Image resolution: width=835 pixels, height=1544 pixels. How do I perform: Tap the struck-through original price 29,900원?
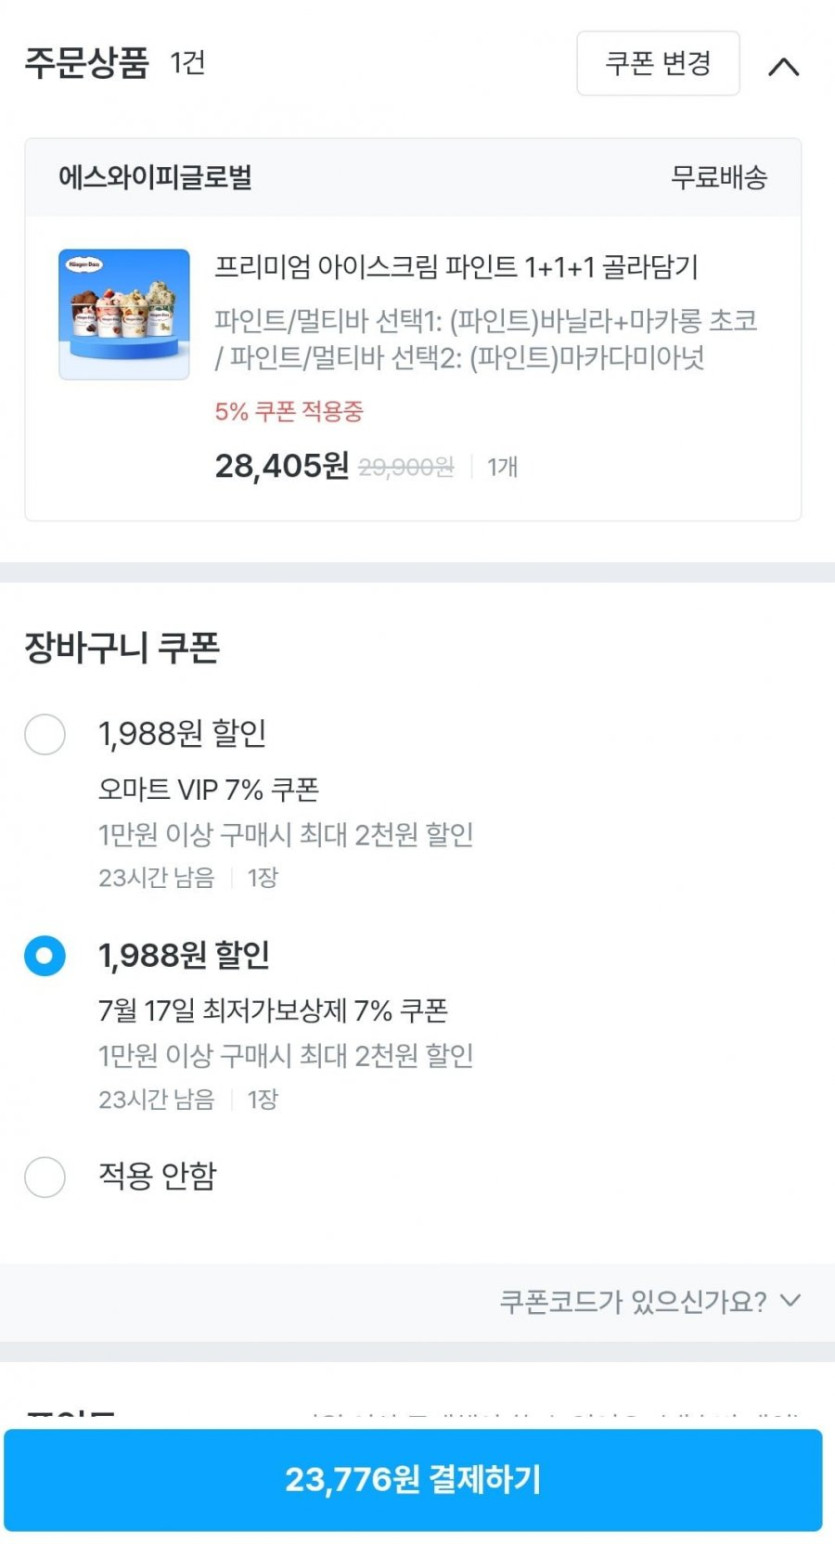pos(406,466)
